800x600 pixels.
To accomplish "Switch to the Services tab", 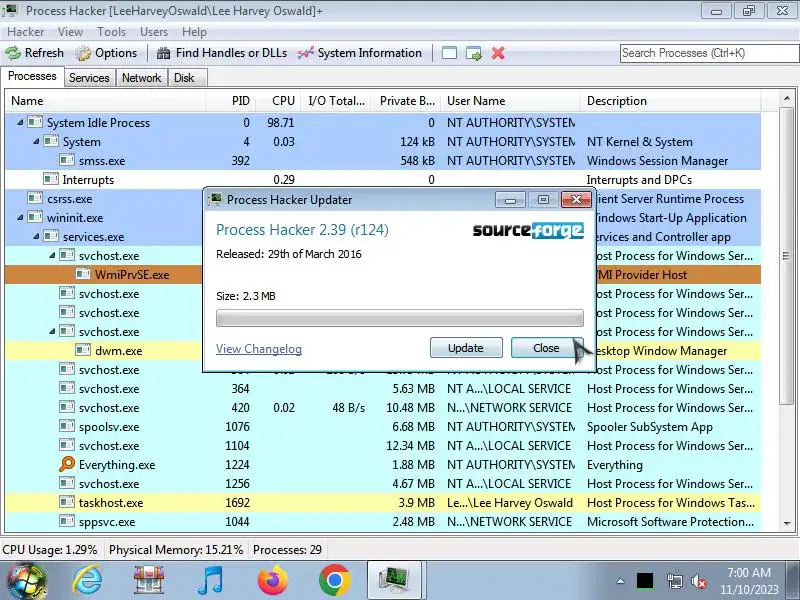I will (x=89, y=78).
